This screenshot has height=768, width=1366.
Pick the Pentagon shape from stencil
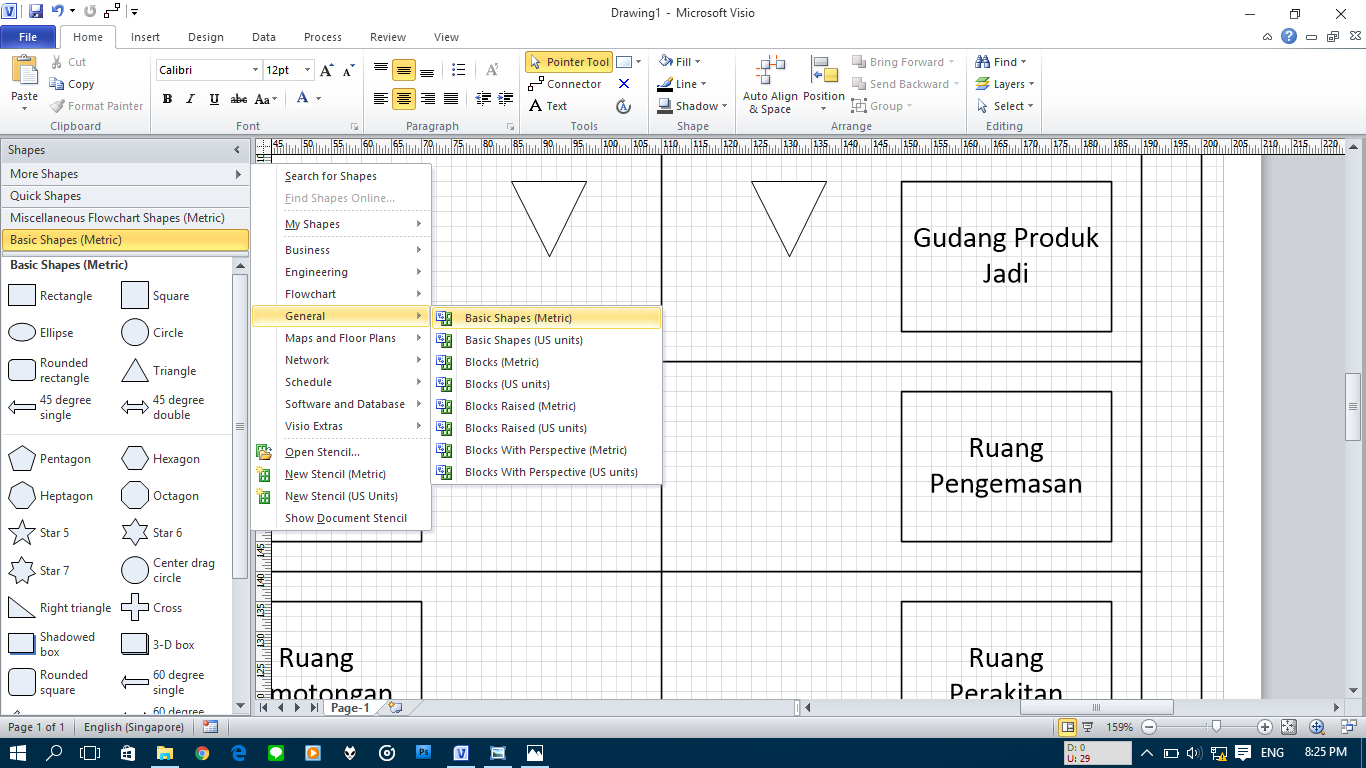(x=49, y=459)
